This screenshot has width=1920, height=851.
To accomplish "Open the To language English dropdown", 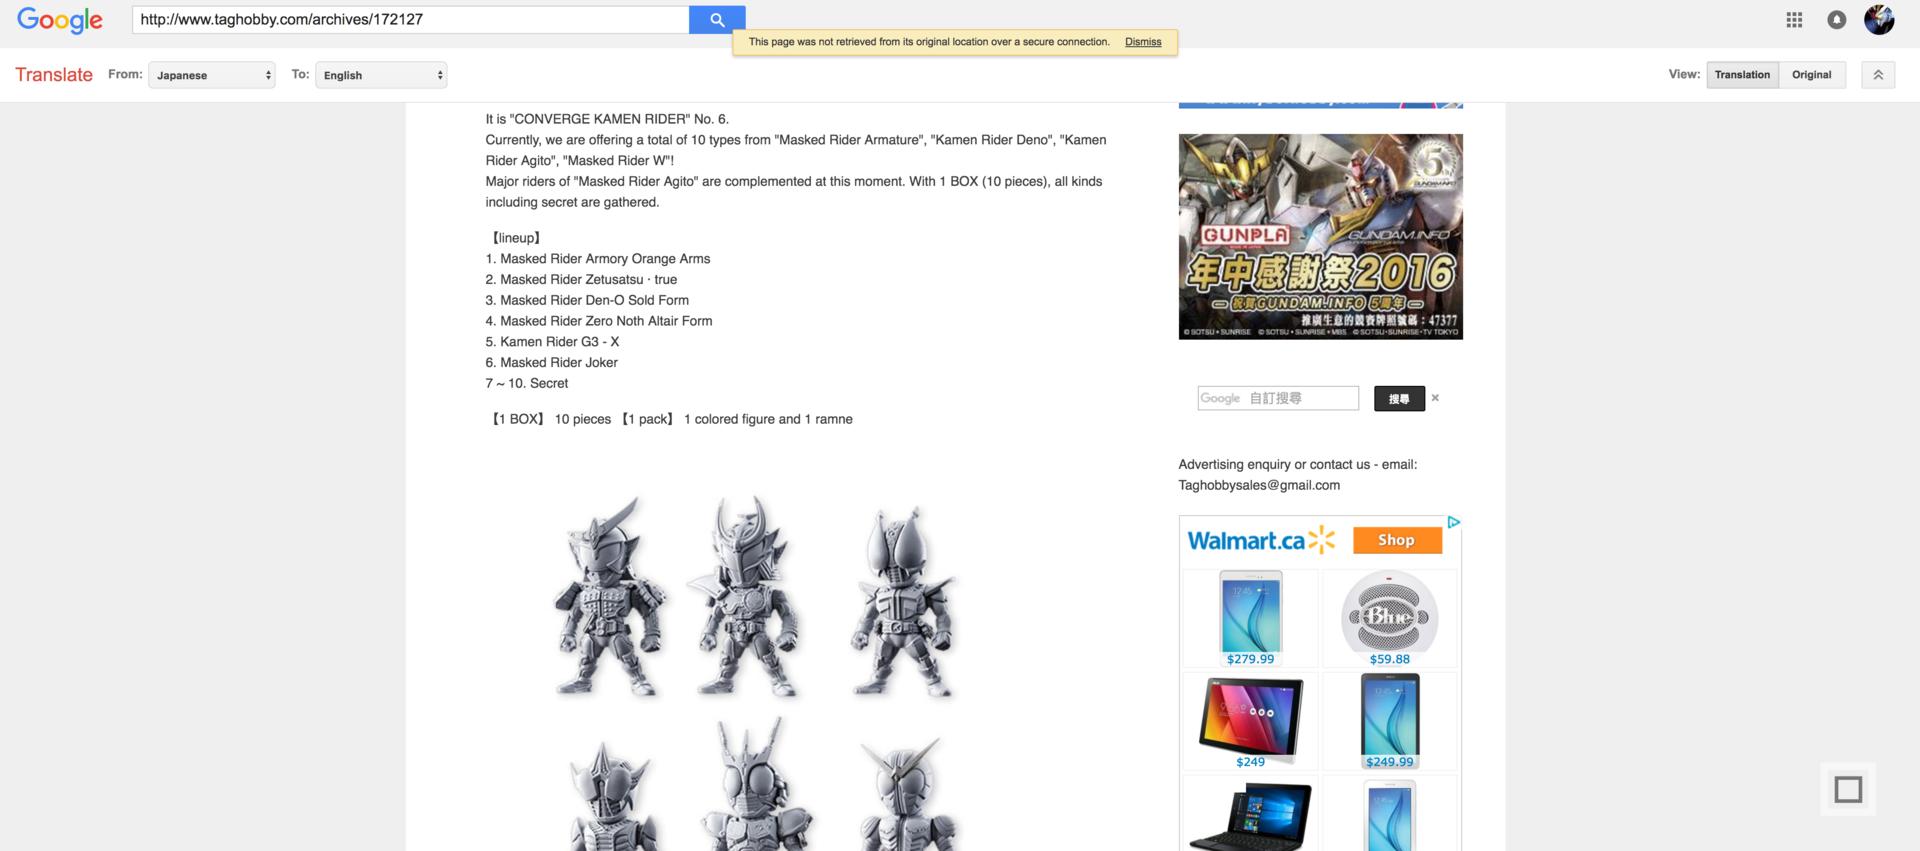I will pyautogui.click(x=381, y=75).
